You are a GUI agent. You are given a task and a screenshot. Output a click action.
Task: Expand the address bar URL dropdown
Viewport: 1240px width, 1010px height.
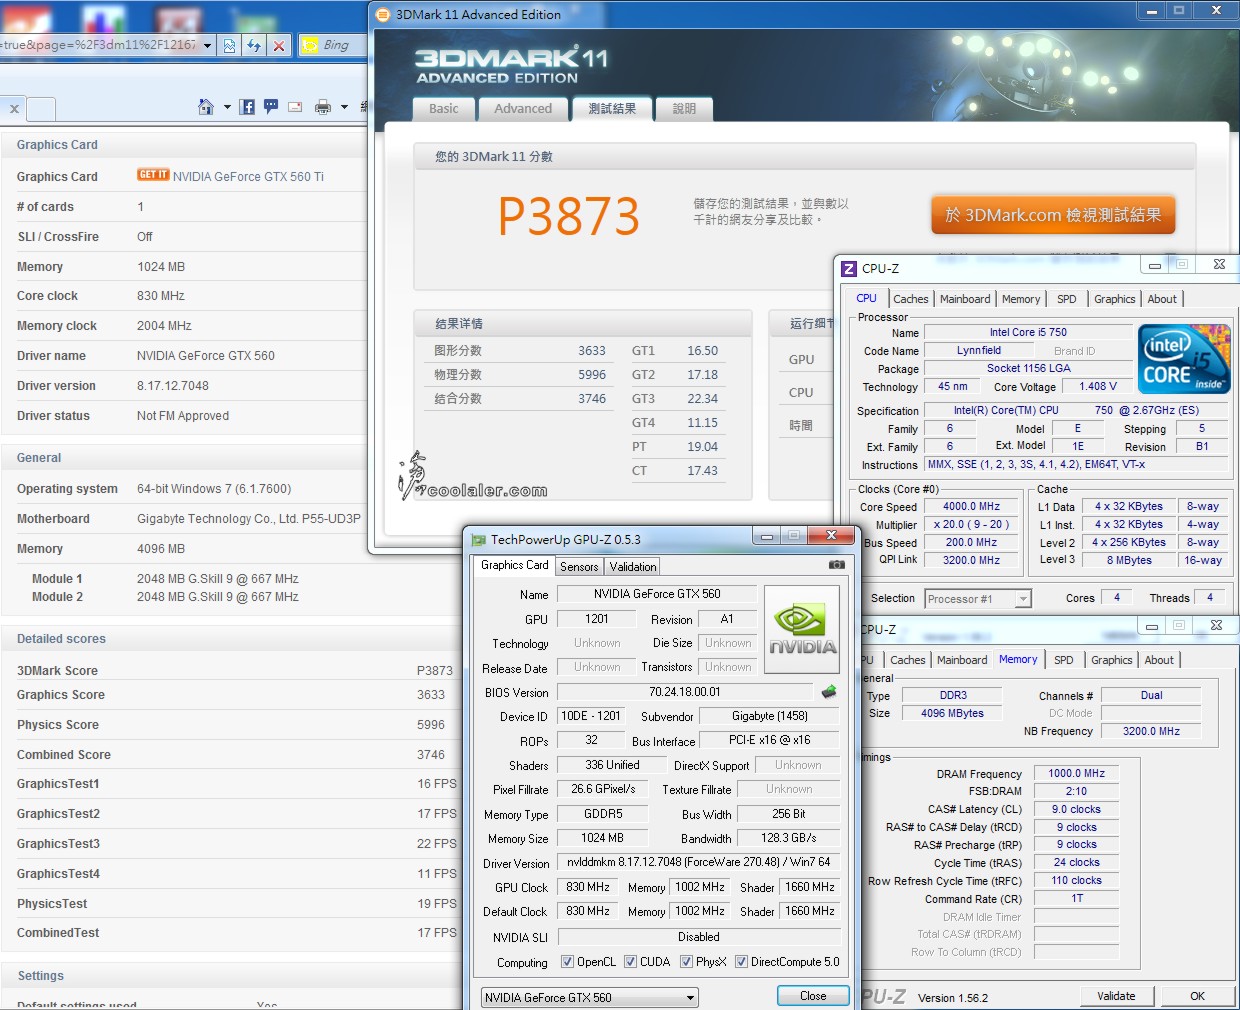(x=207, y=45)
